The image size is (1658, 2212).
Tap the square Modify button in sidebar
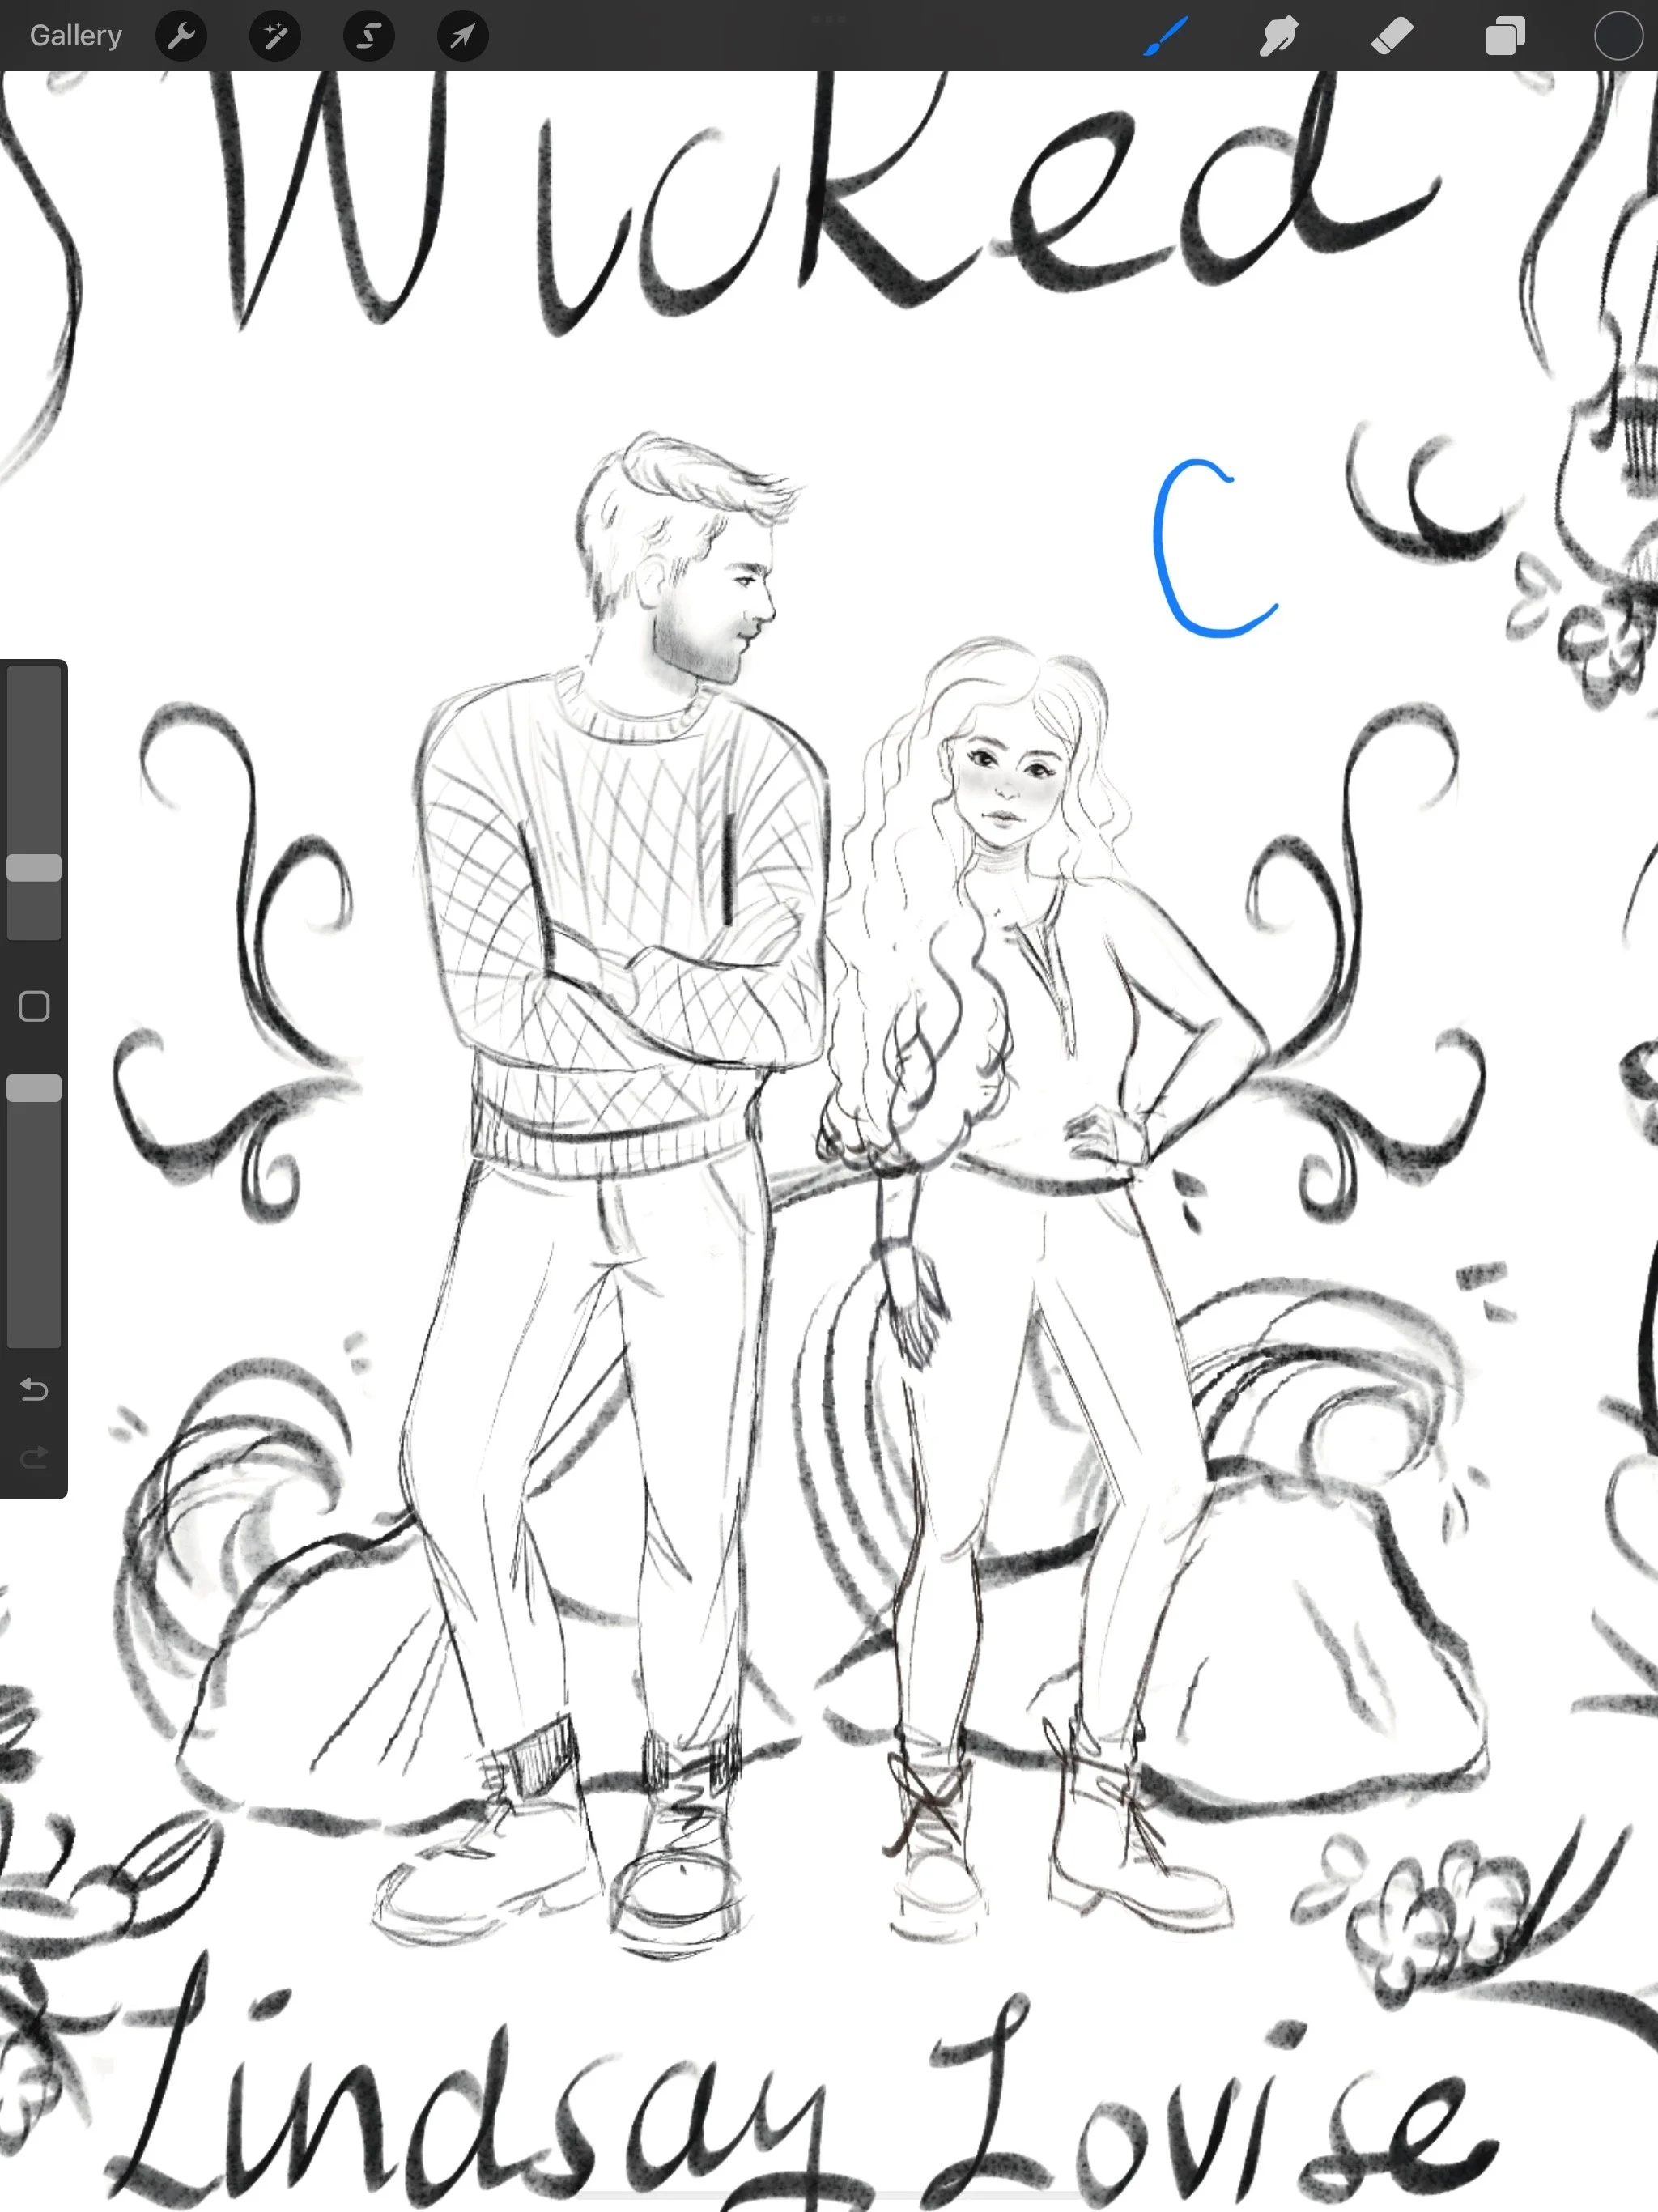click(x=34, y=1006)
